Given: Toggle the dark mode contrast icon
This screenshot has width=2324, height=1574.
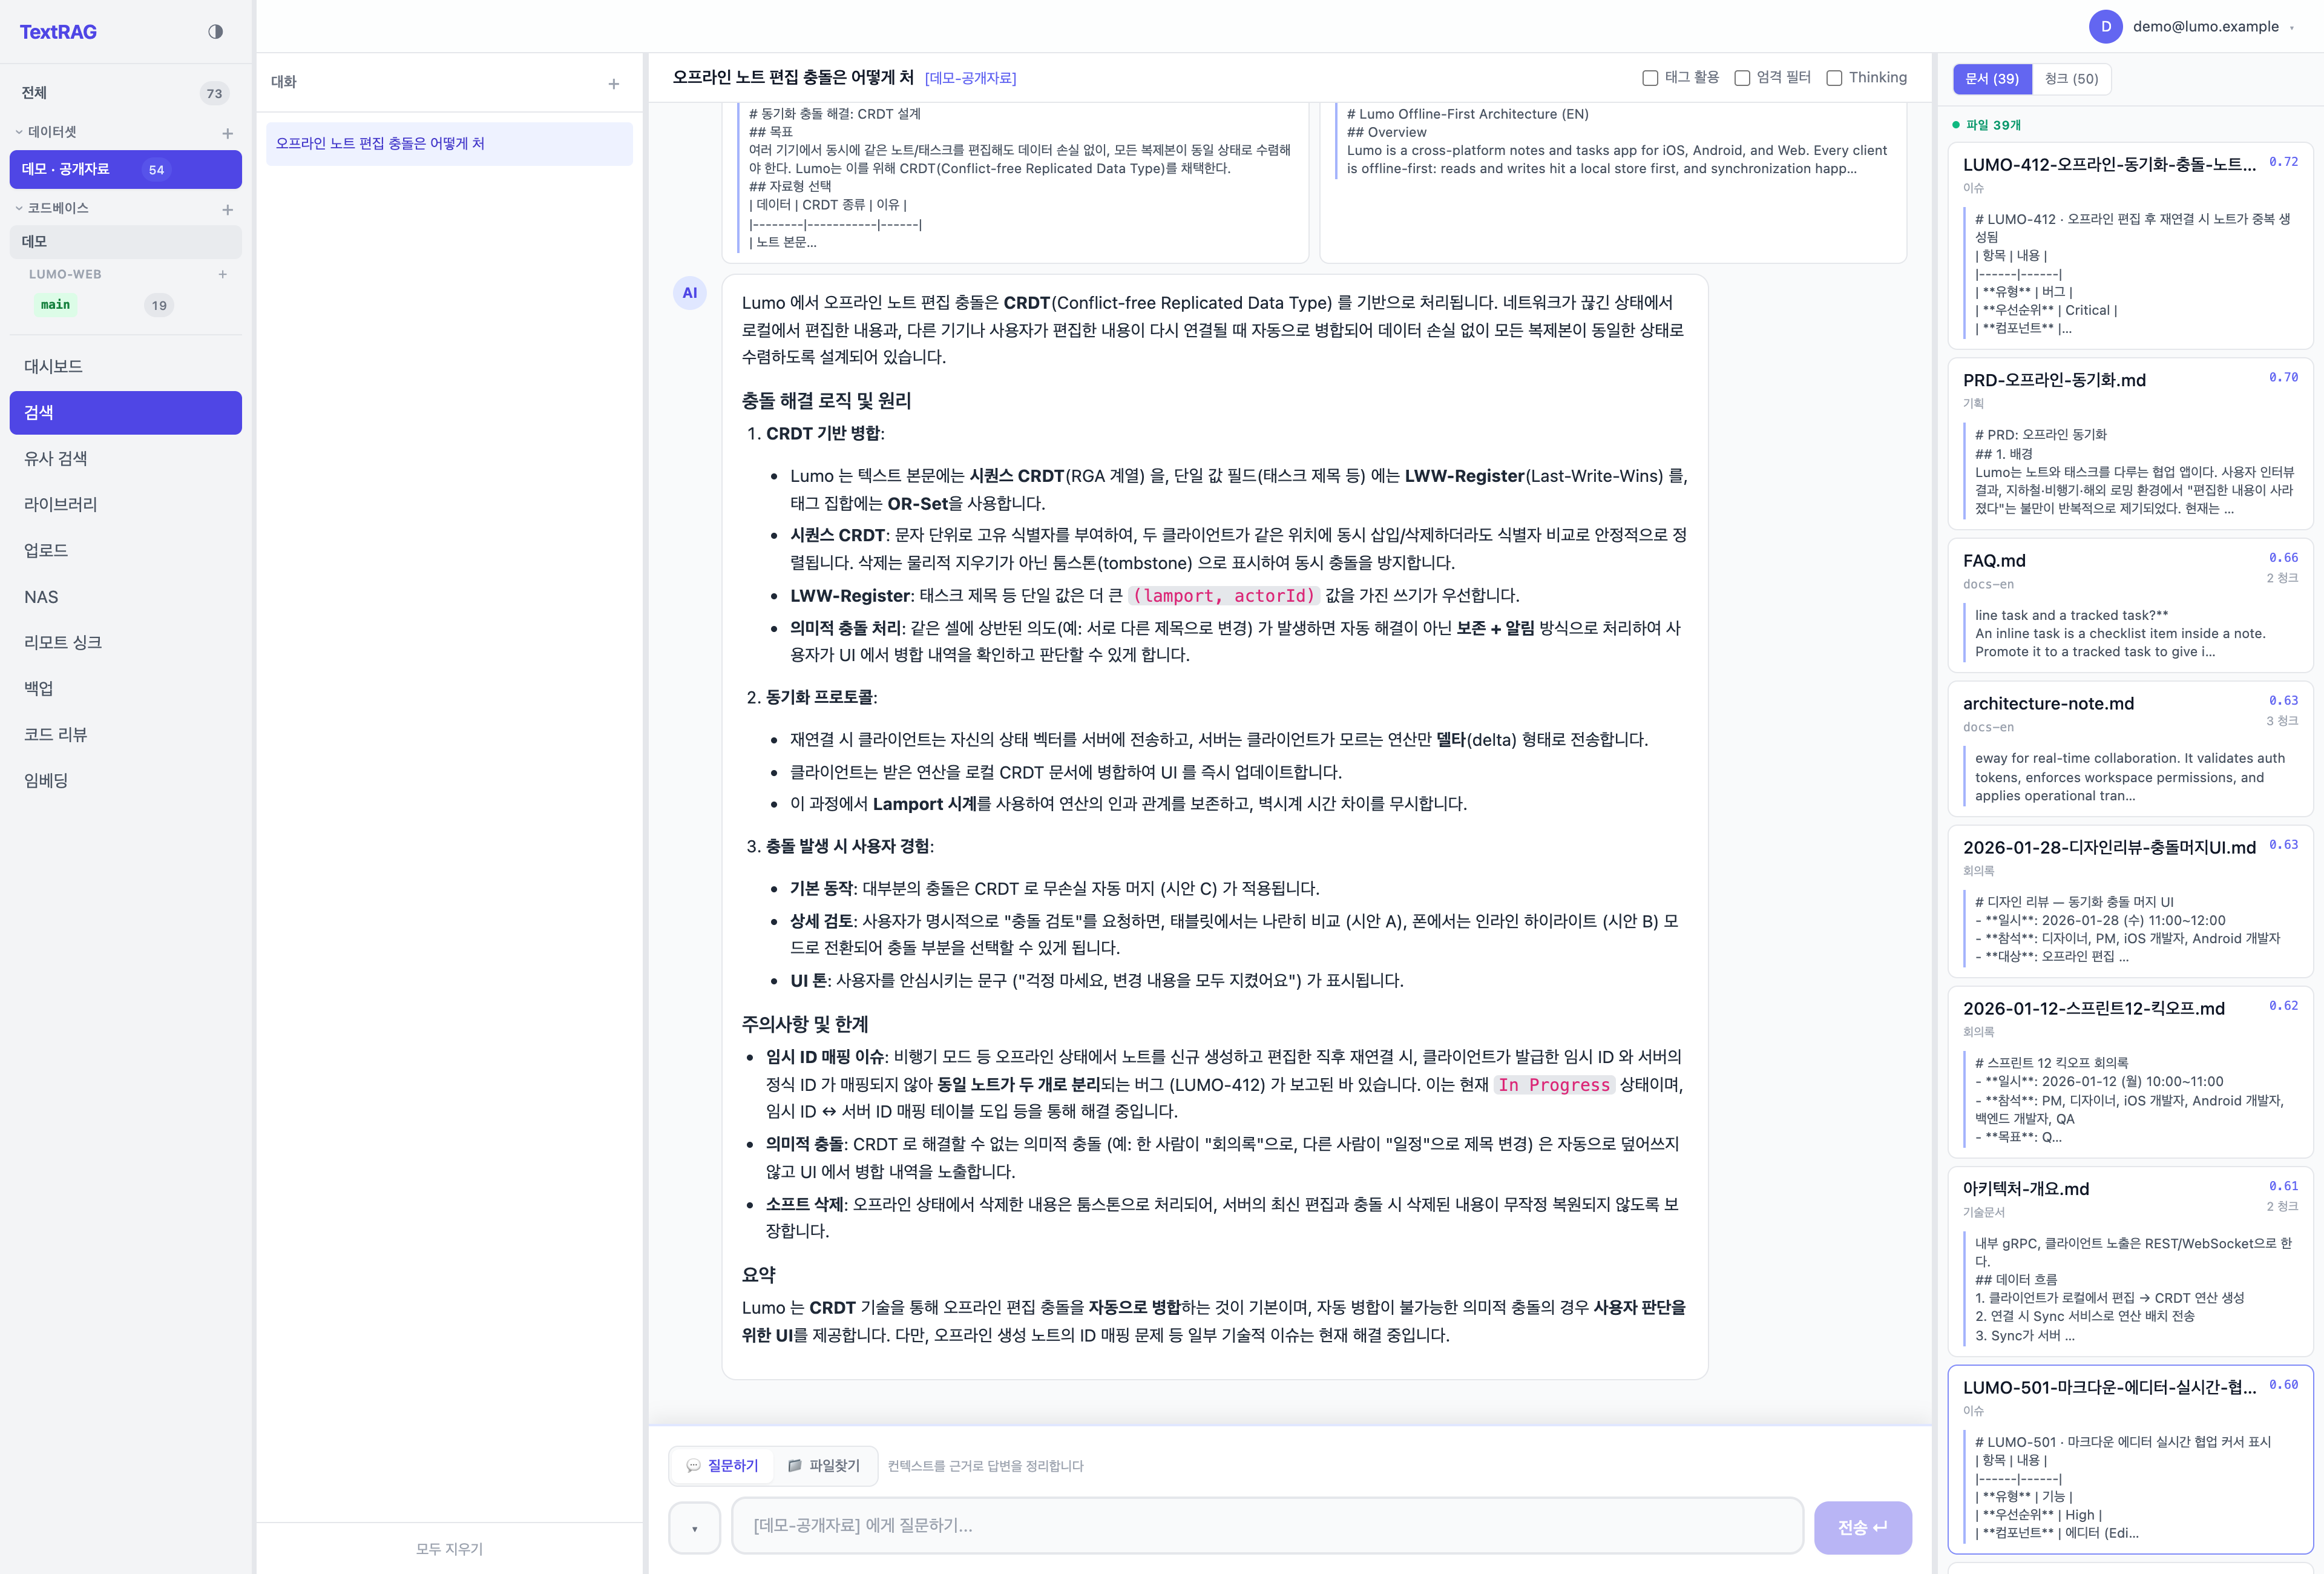Looking at the screenshot, I should (215, 32).
